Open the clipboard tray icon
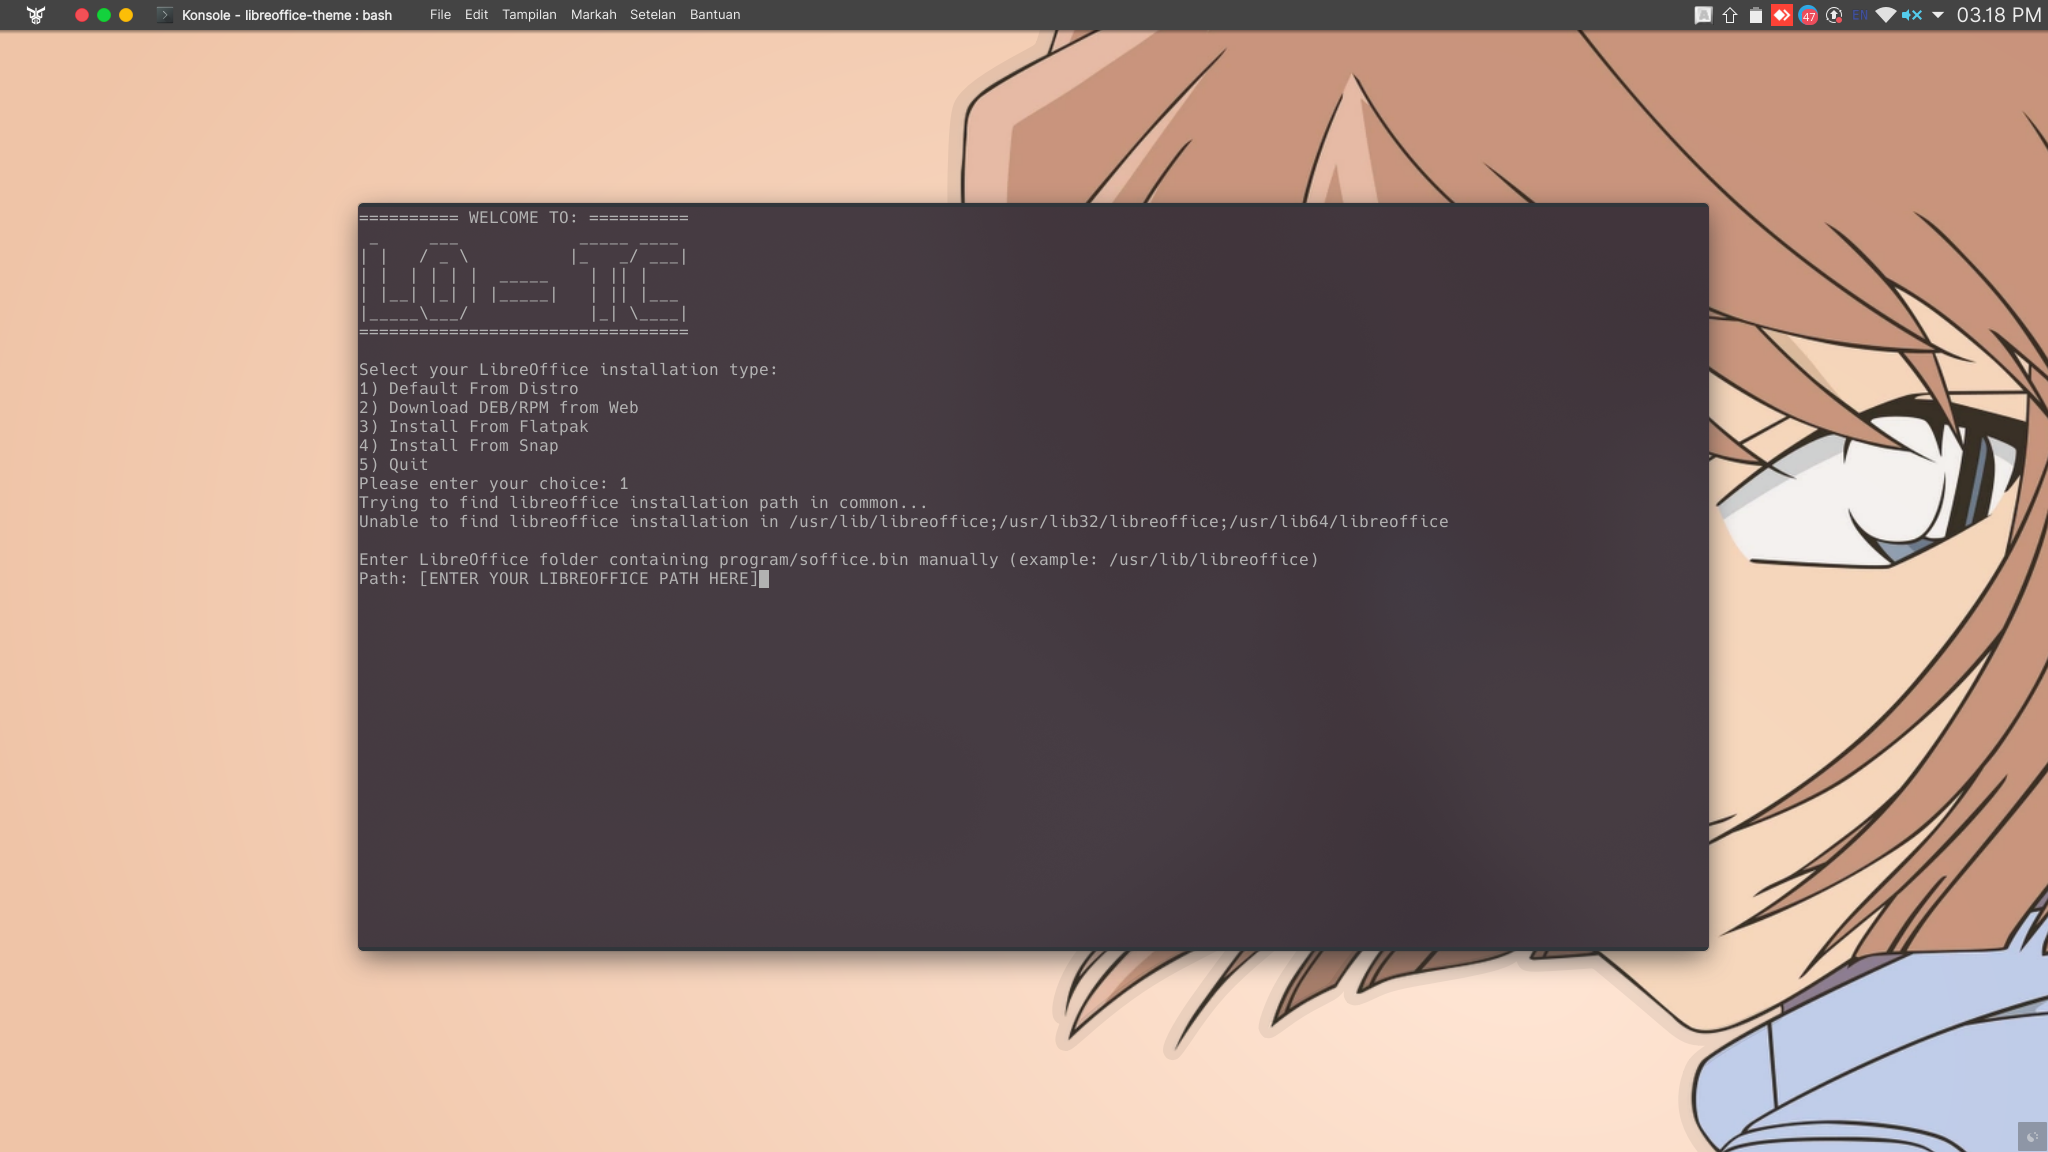 (1756, 15)
